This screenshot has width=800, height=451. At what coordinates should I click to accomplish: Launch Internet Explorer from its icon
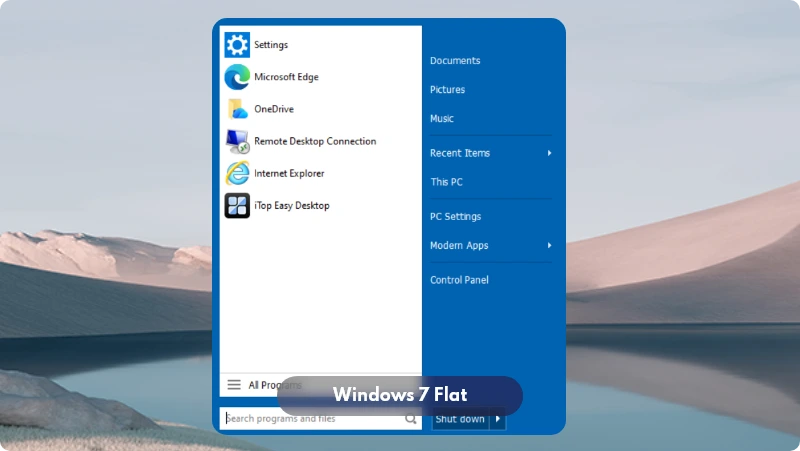(x=237, y=173)
